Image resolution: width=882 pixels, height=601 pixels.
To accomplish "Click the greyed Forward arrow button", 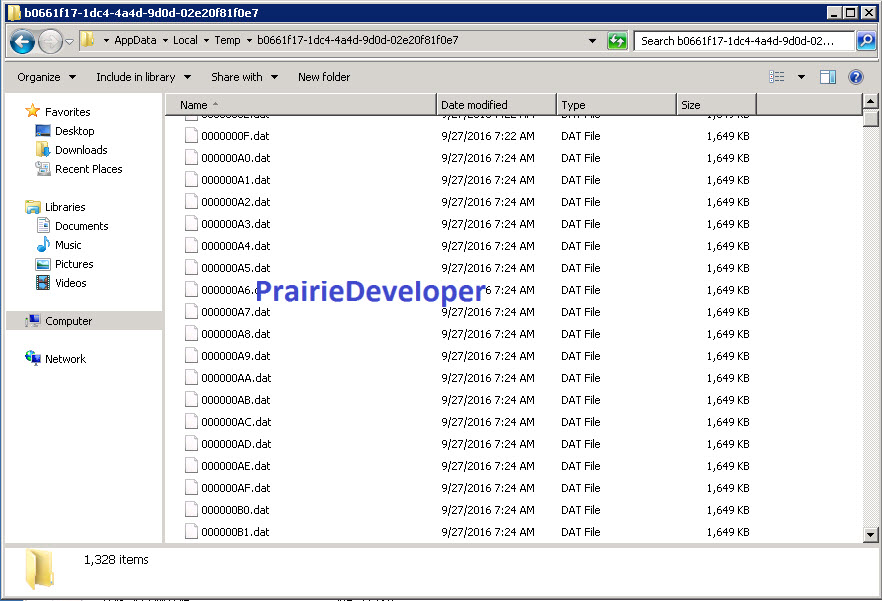I will click(50, 41).
